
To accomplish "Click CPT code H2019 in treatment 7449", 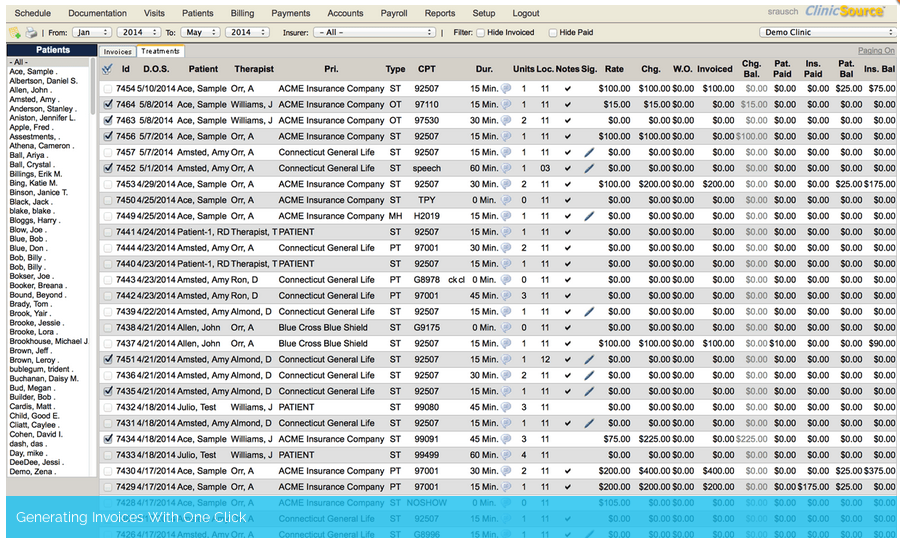I will pyautogui.click(x=426, y=216).
